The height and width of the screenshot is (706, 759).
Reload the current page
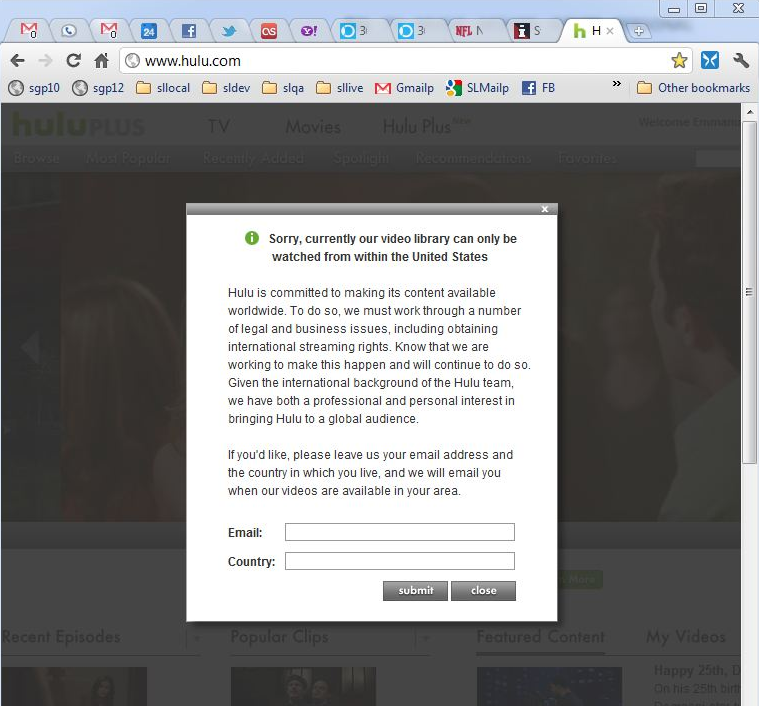pos(74,60)
